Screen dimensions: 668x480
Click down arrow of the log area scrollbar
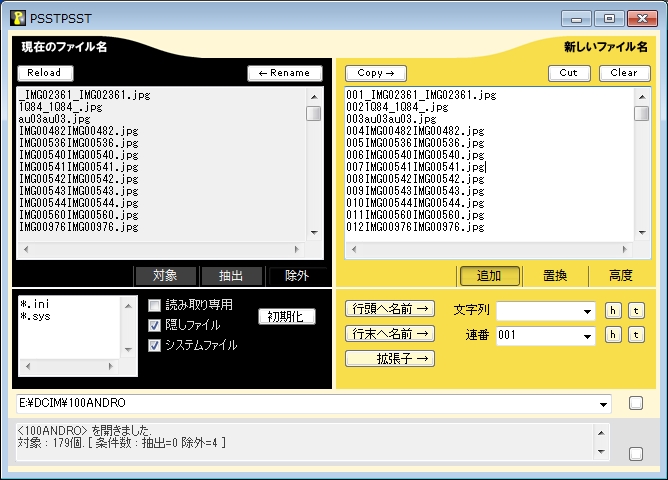pos(601,451)
